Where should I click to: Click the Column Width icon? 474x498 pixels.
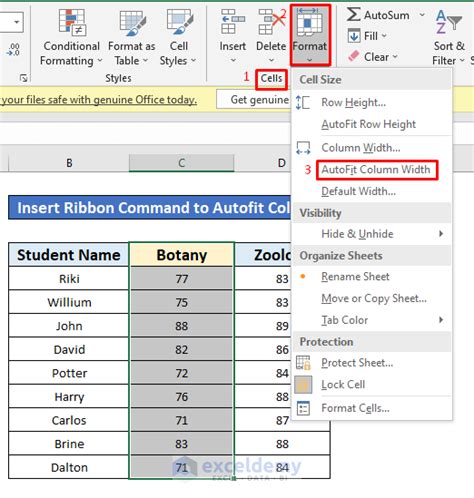pyautogui.click(x=303, y=148)
